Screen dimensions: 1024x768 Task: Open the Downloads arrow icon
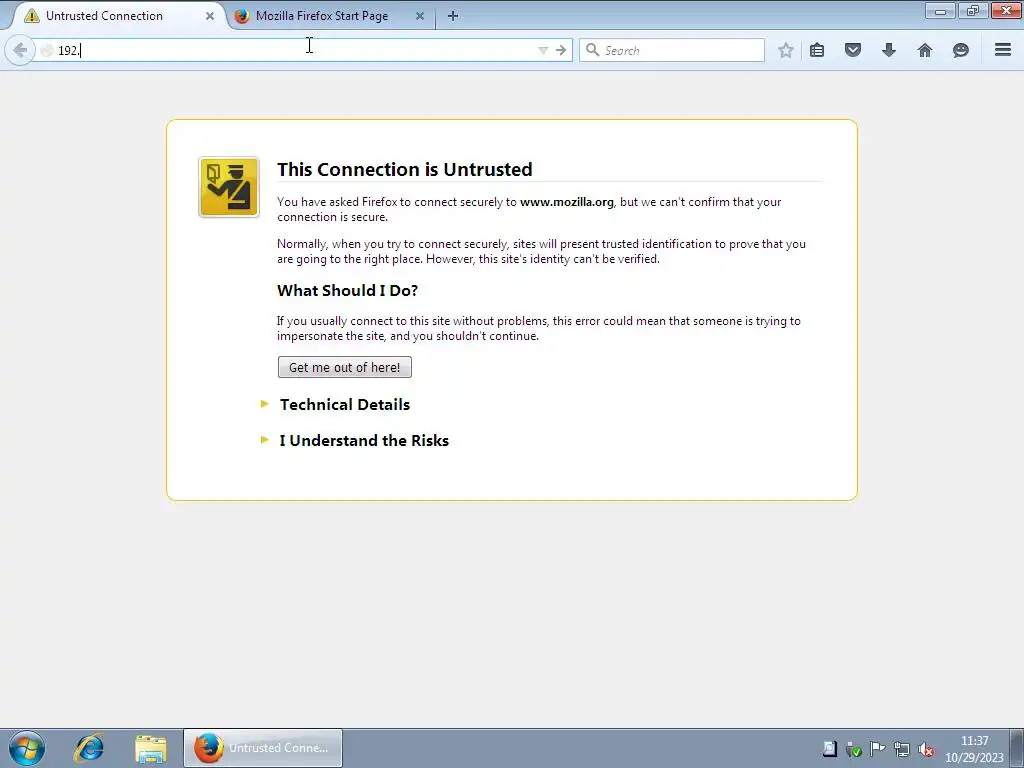point(889,50)
